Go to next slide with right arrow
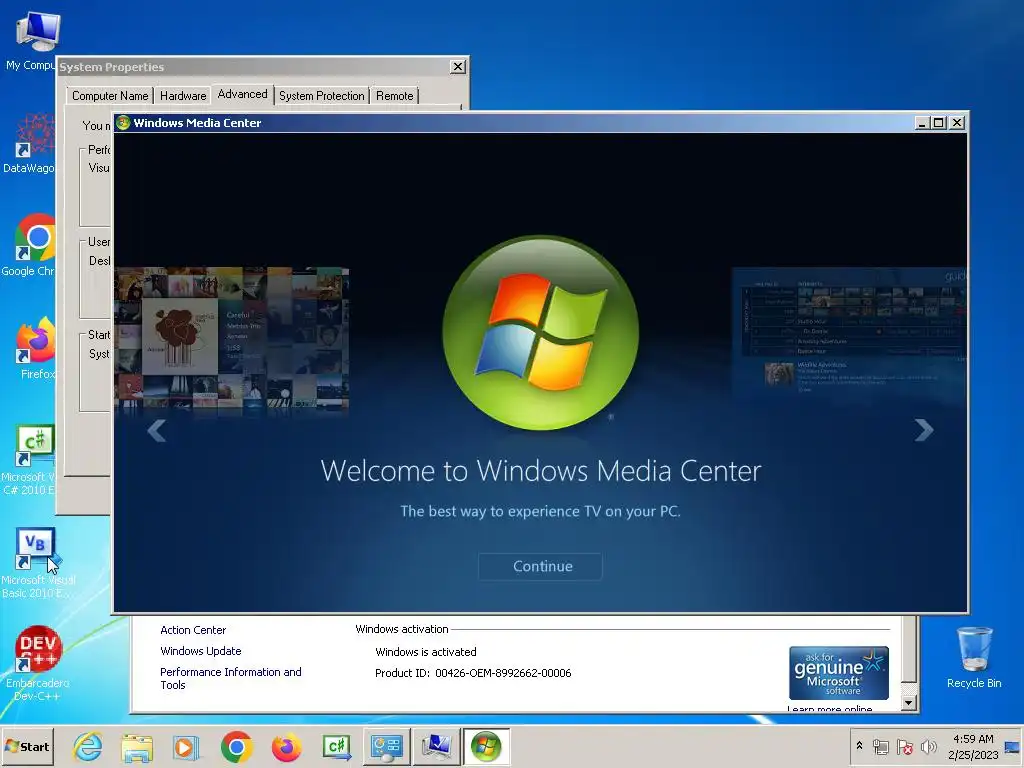This screenshot has height=768, width=1024. [x=923, y=430]
